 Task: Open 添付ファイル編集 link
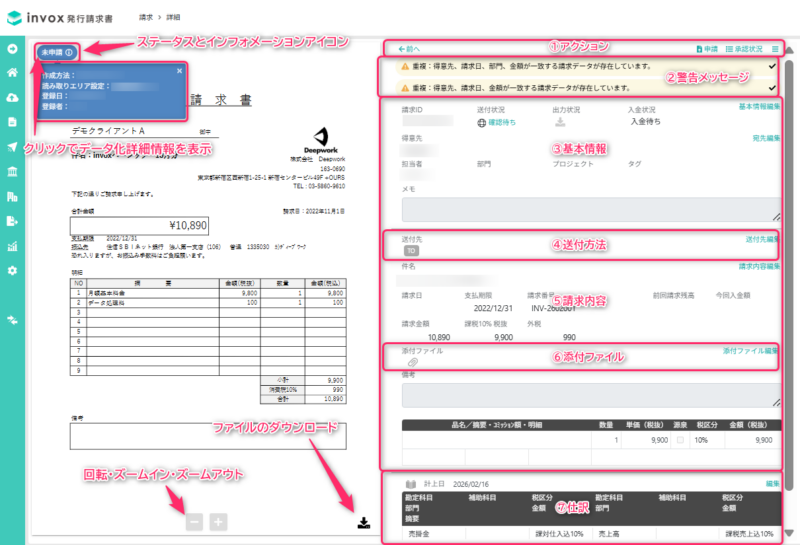(x=751, y=351)
